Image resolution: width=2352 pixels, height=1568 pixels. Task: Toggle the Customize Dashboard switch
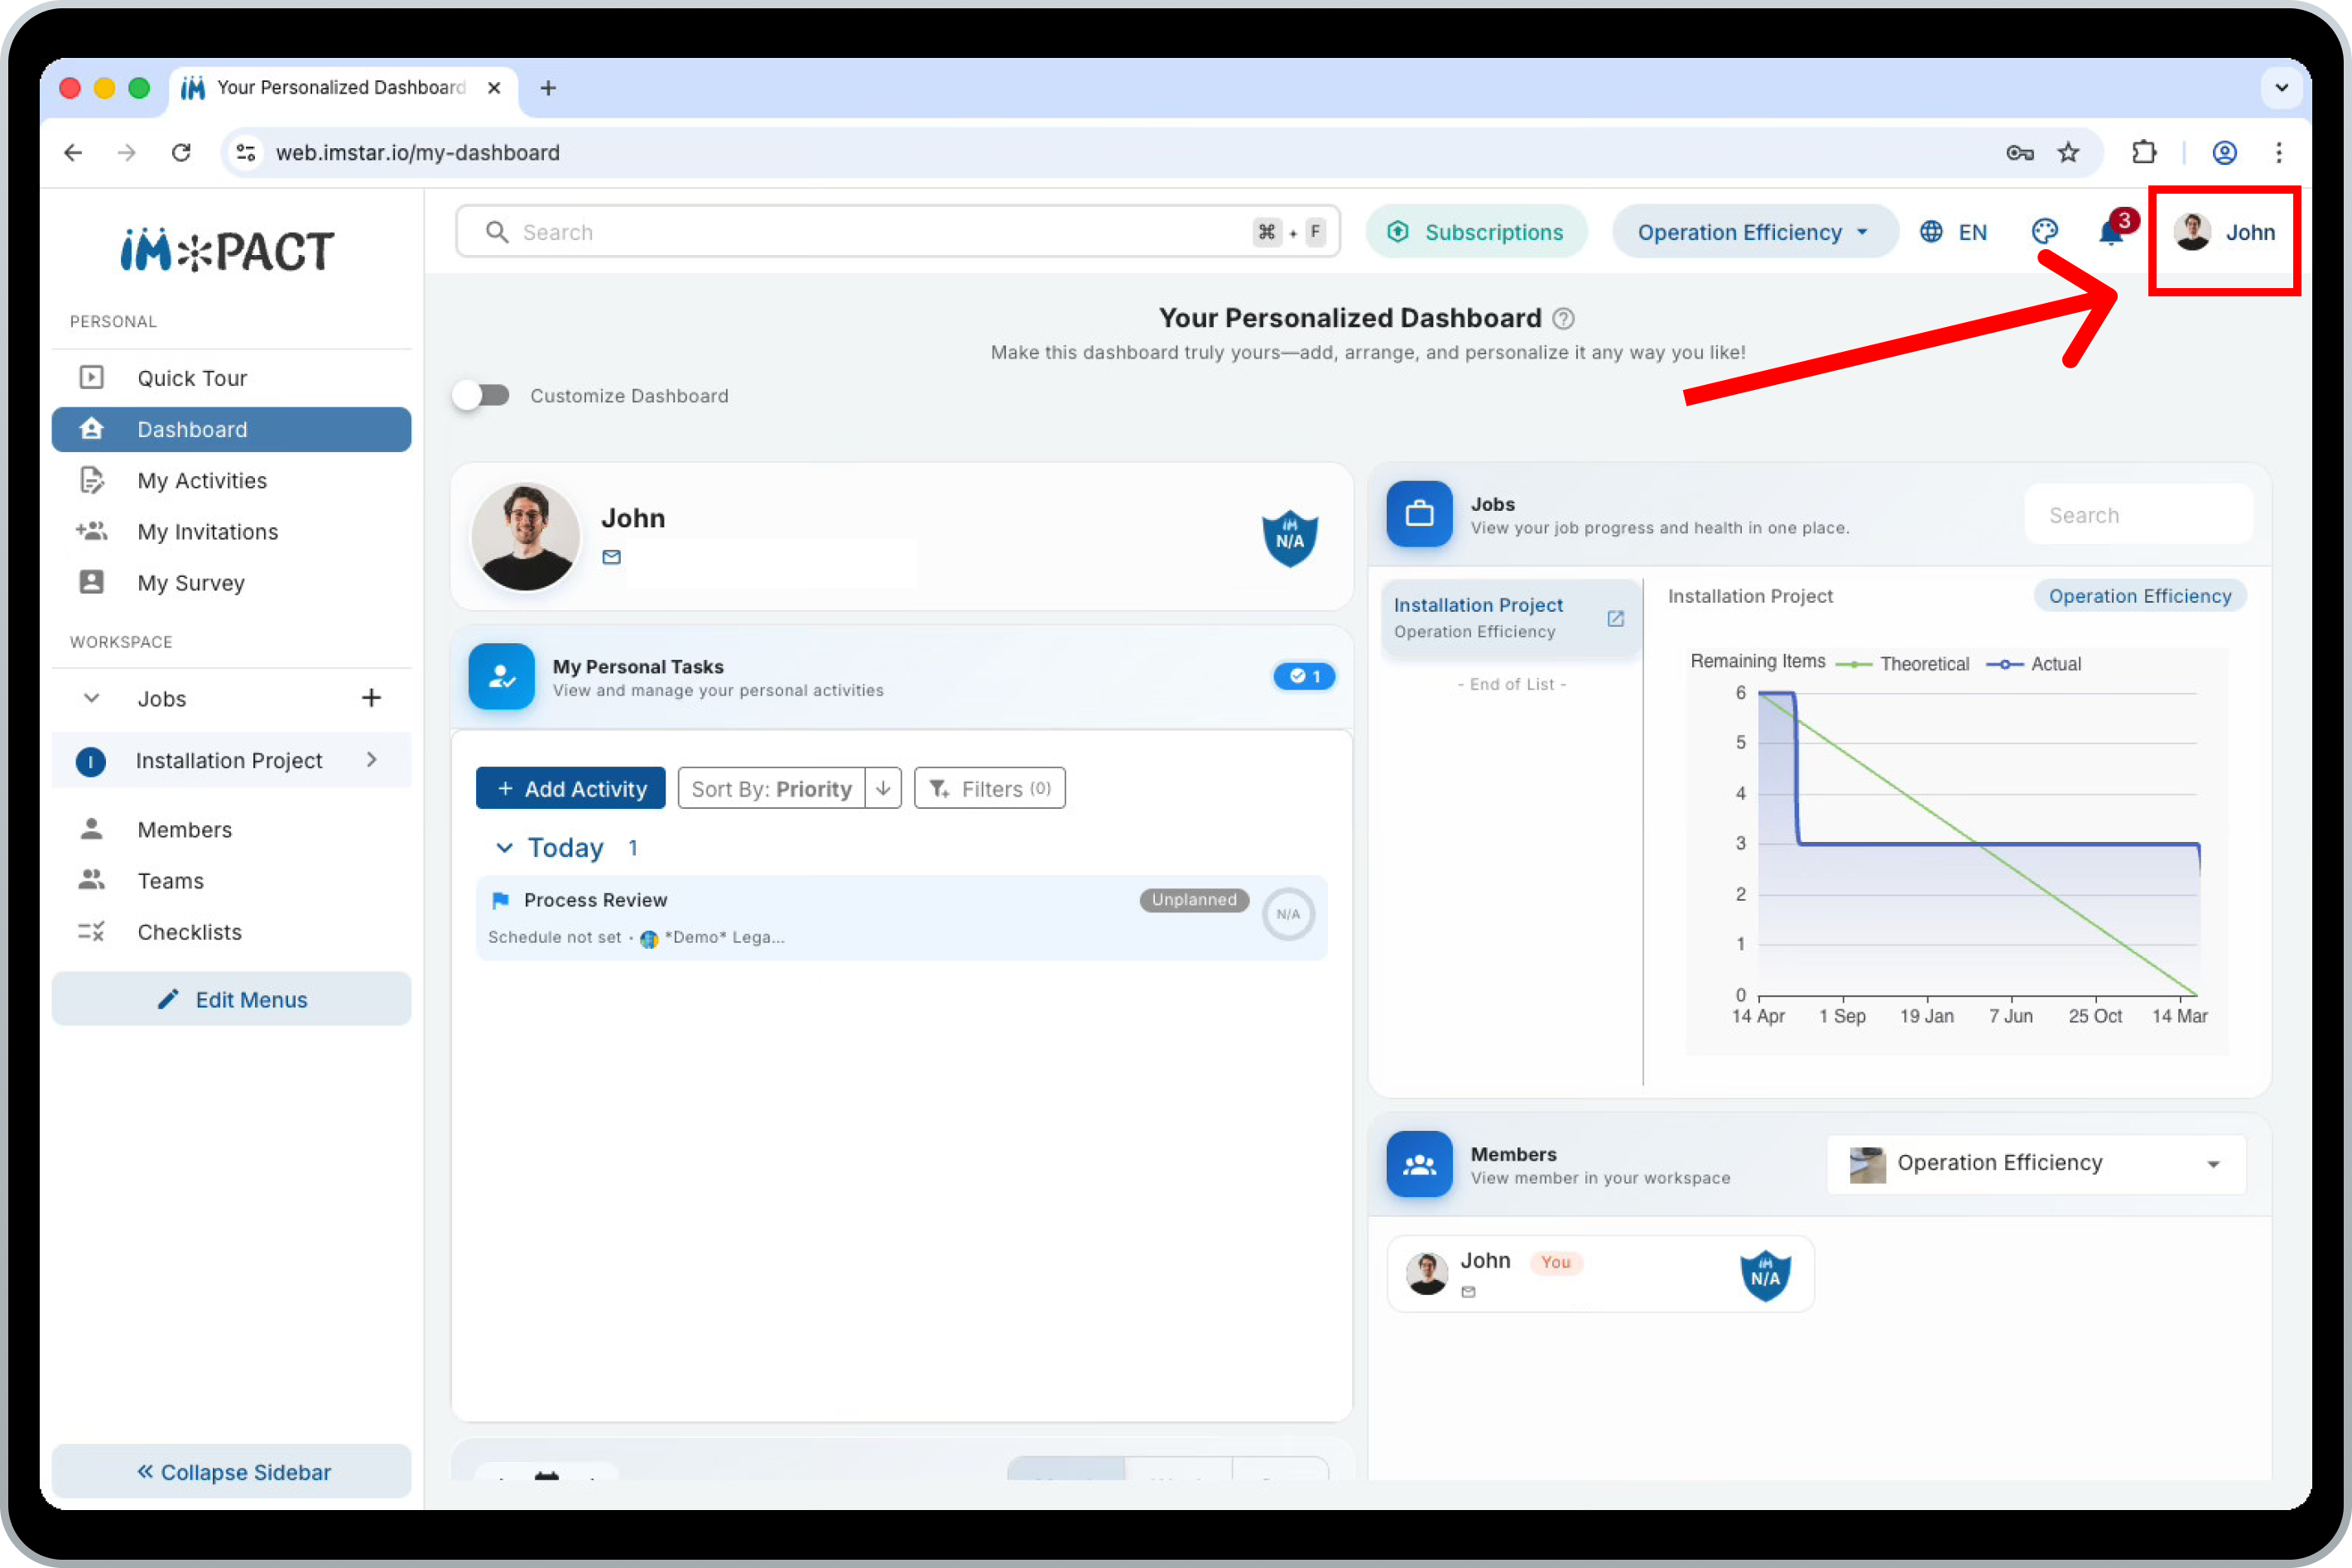tap(481, 395)
